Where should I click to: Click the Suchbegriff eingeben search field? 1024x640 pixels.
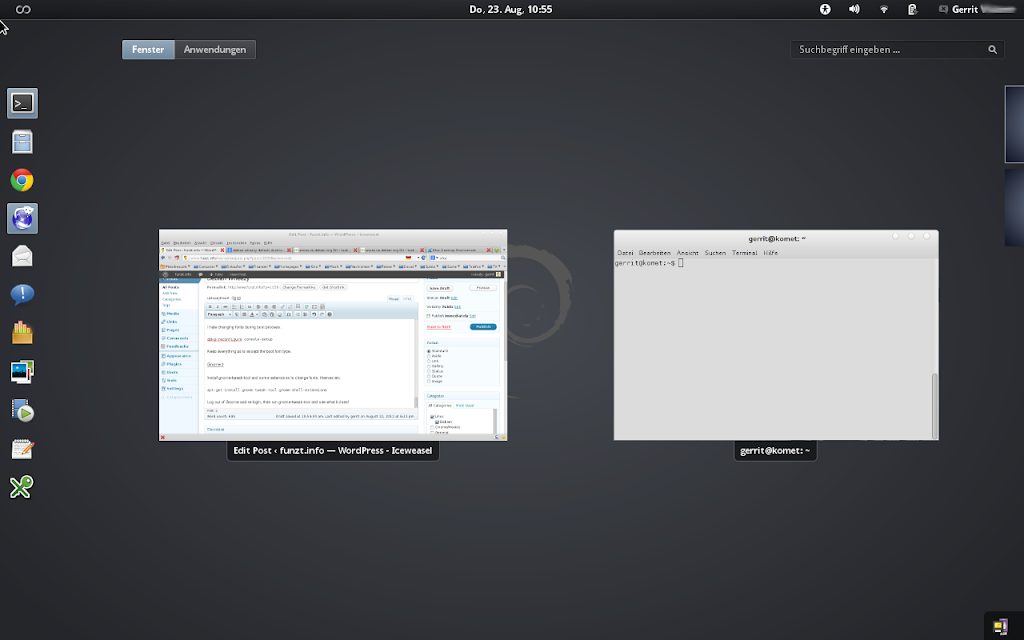tap(890, 49)
